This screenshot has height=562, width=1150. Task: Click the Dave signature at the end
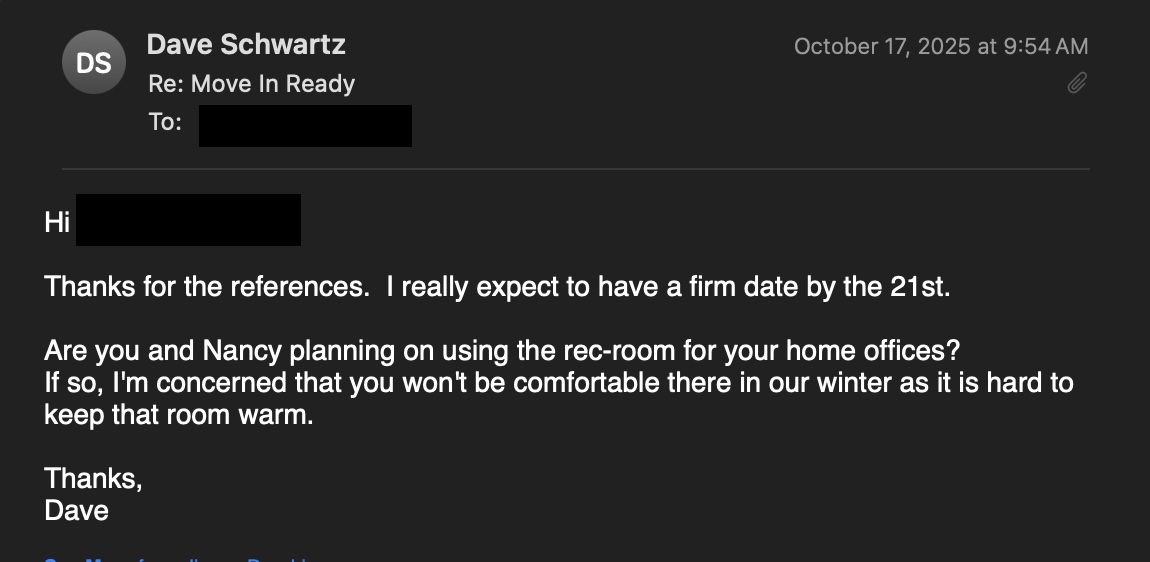77,511
